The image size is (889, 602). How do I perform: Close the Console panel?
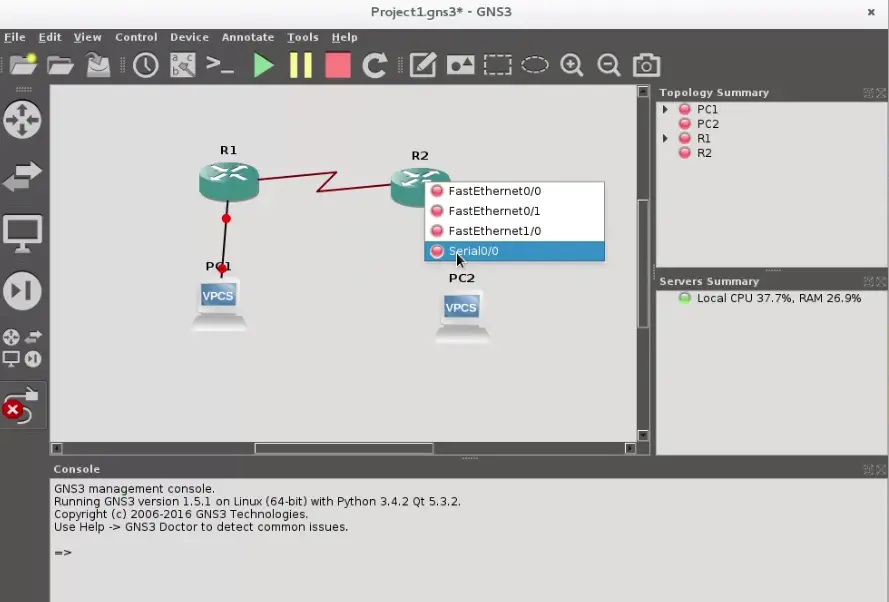[881, 469]
